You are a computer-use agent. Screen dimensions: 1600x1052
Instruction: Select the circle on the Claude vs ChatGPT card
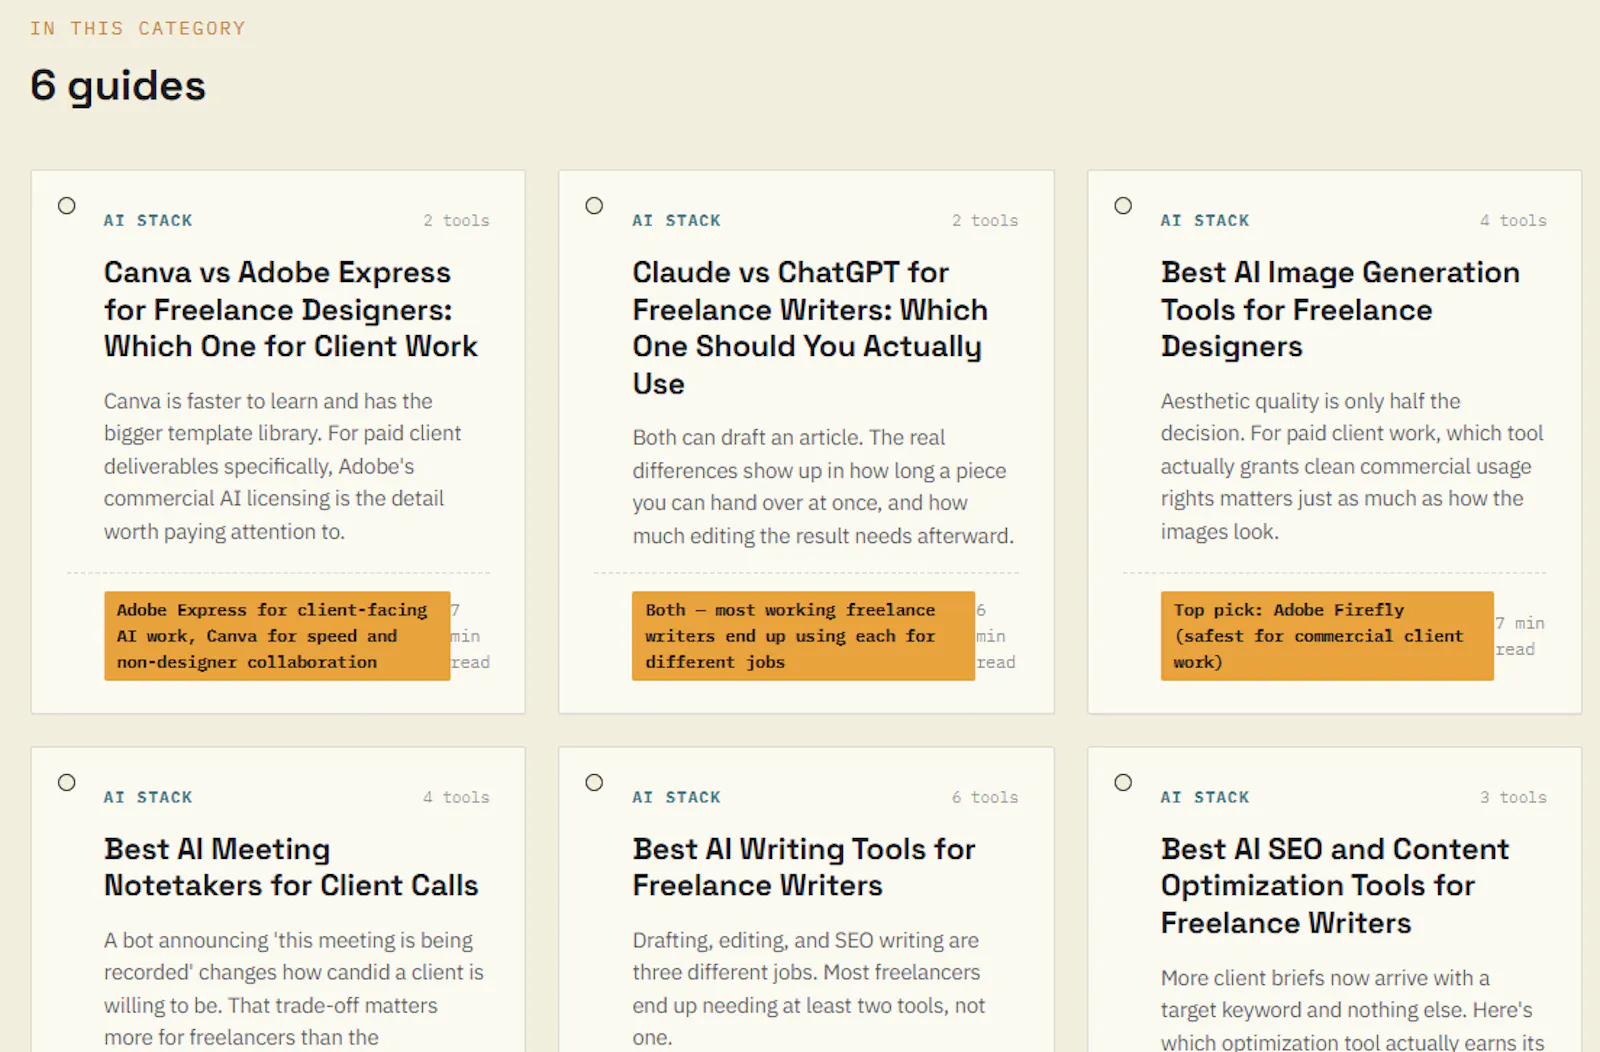tap(595, 206)
